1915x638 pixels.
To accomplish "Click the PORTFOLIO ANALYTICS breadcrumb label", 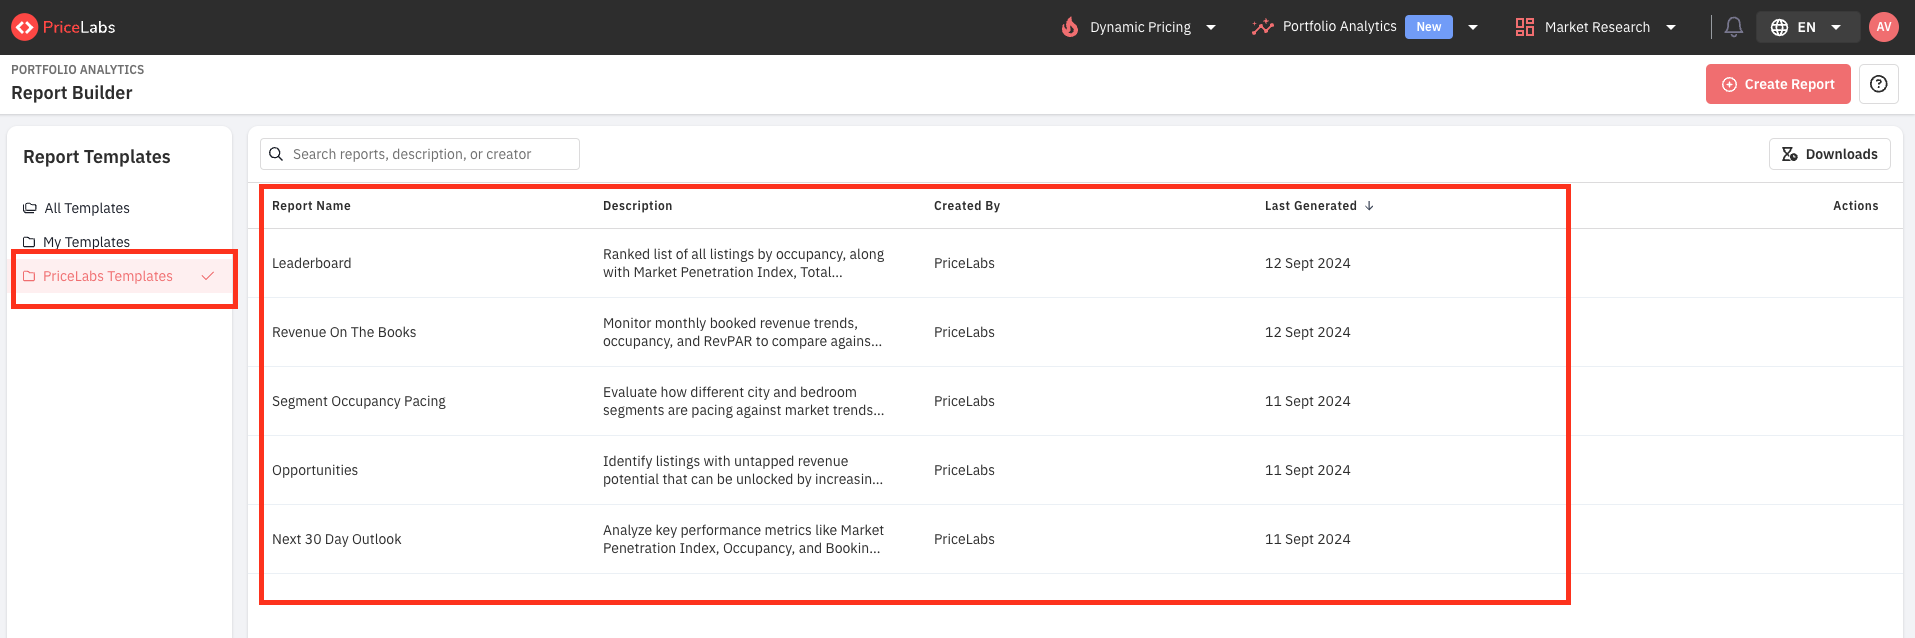I will [x=77, y=70].
